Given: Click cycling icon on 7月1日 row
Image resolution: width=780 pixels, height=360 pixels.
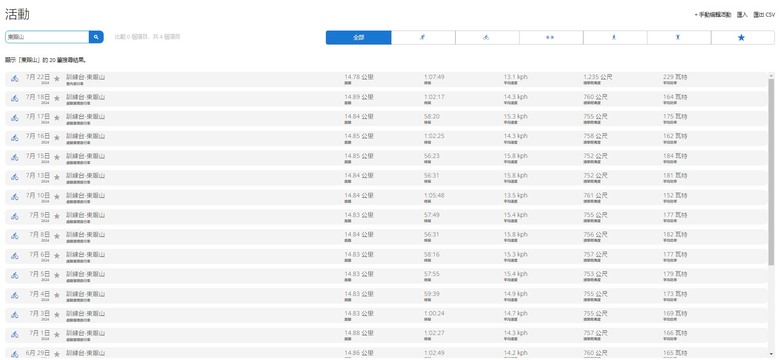Looking at the screenshot, I should [x=15, y=335].
